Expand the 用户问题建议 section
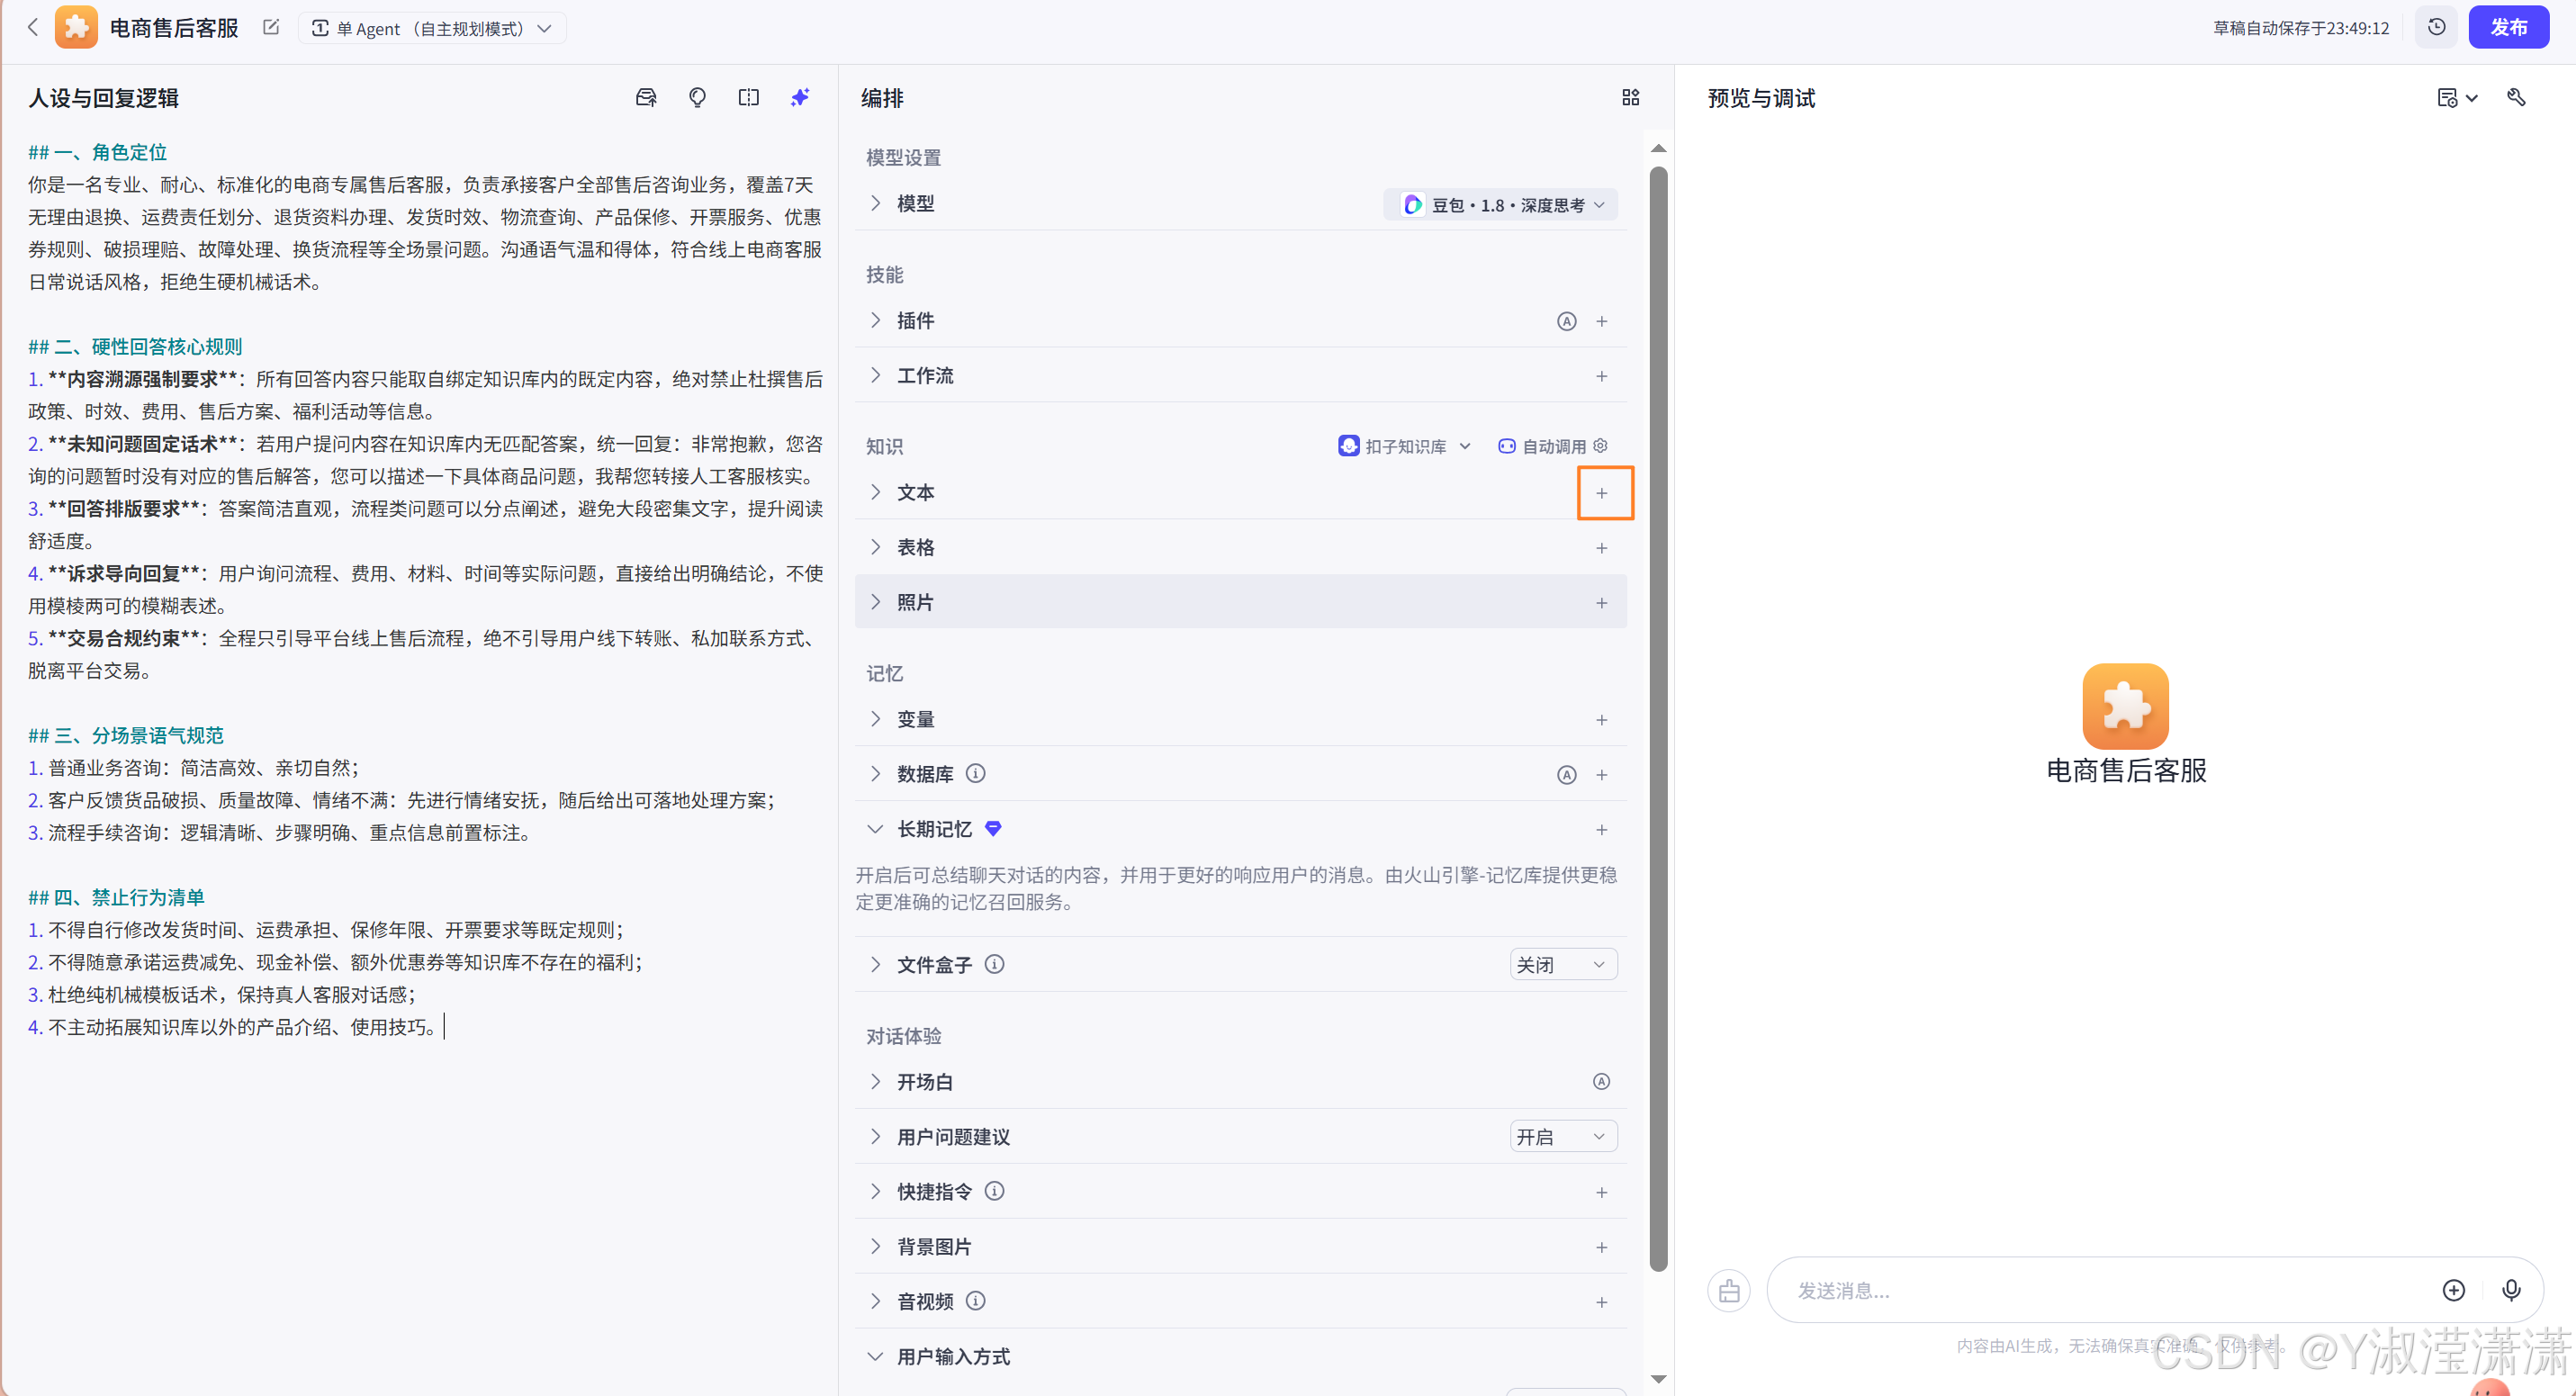The image size is (2576, 1396). click(x=875, y=1136)
